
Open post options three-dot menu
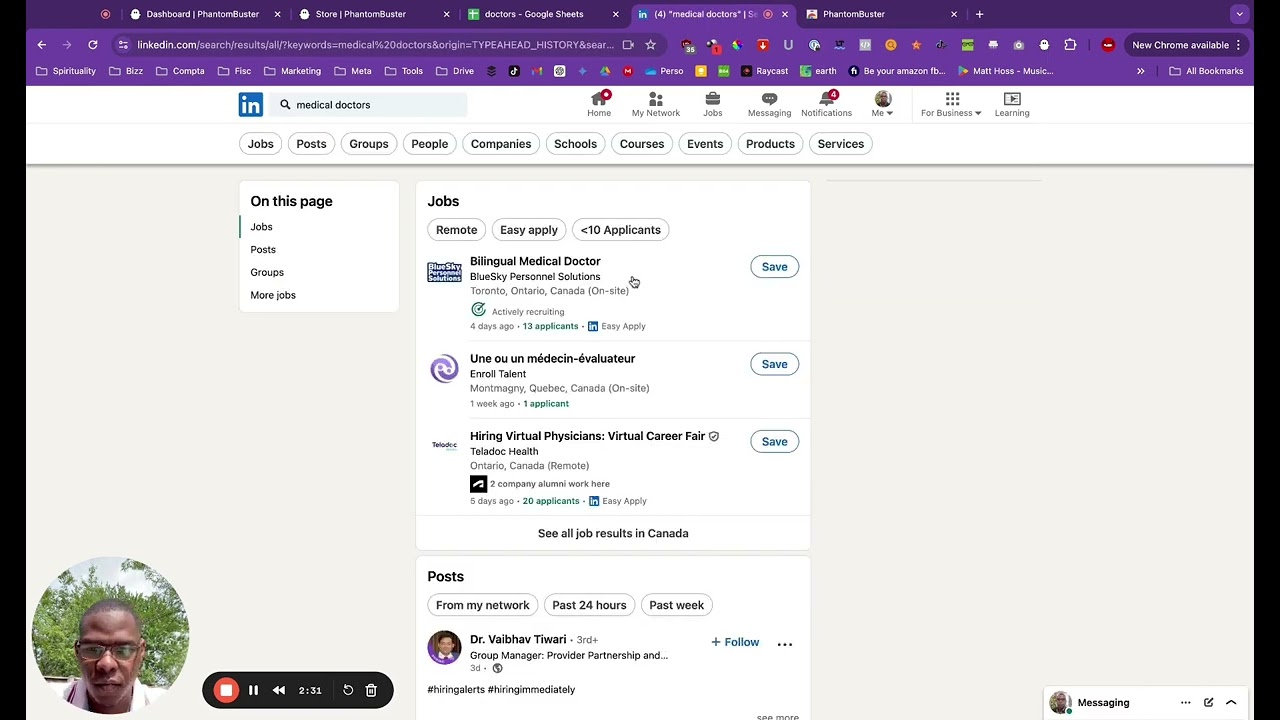785,644
